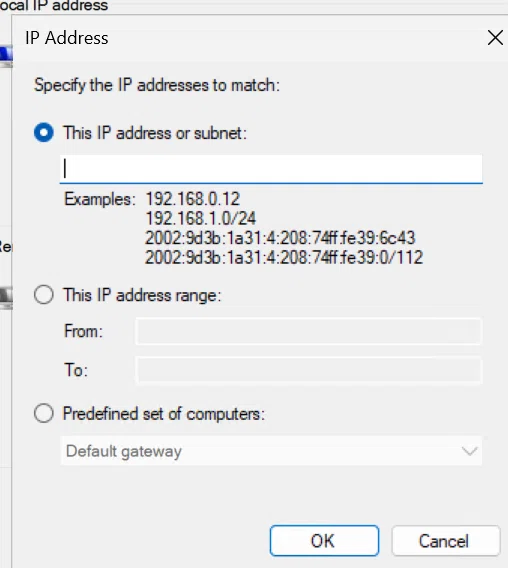Dismiss the dialog with Cancel
508x568 pixels.
(446, 541)
